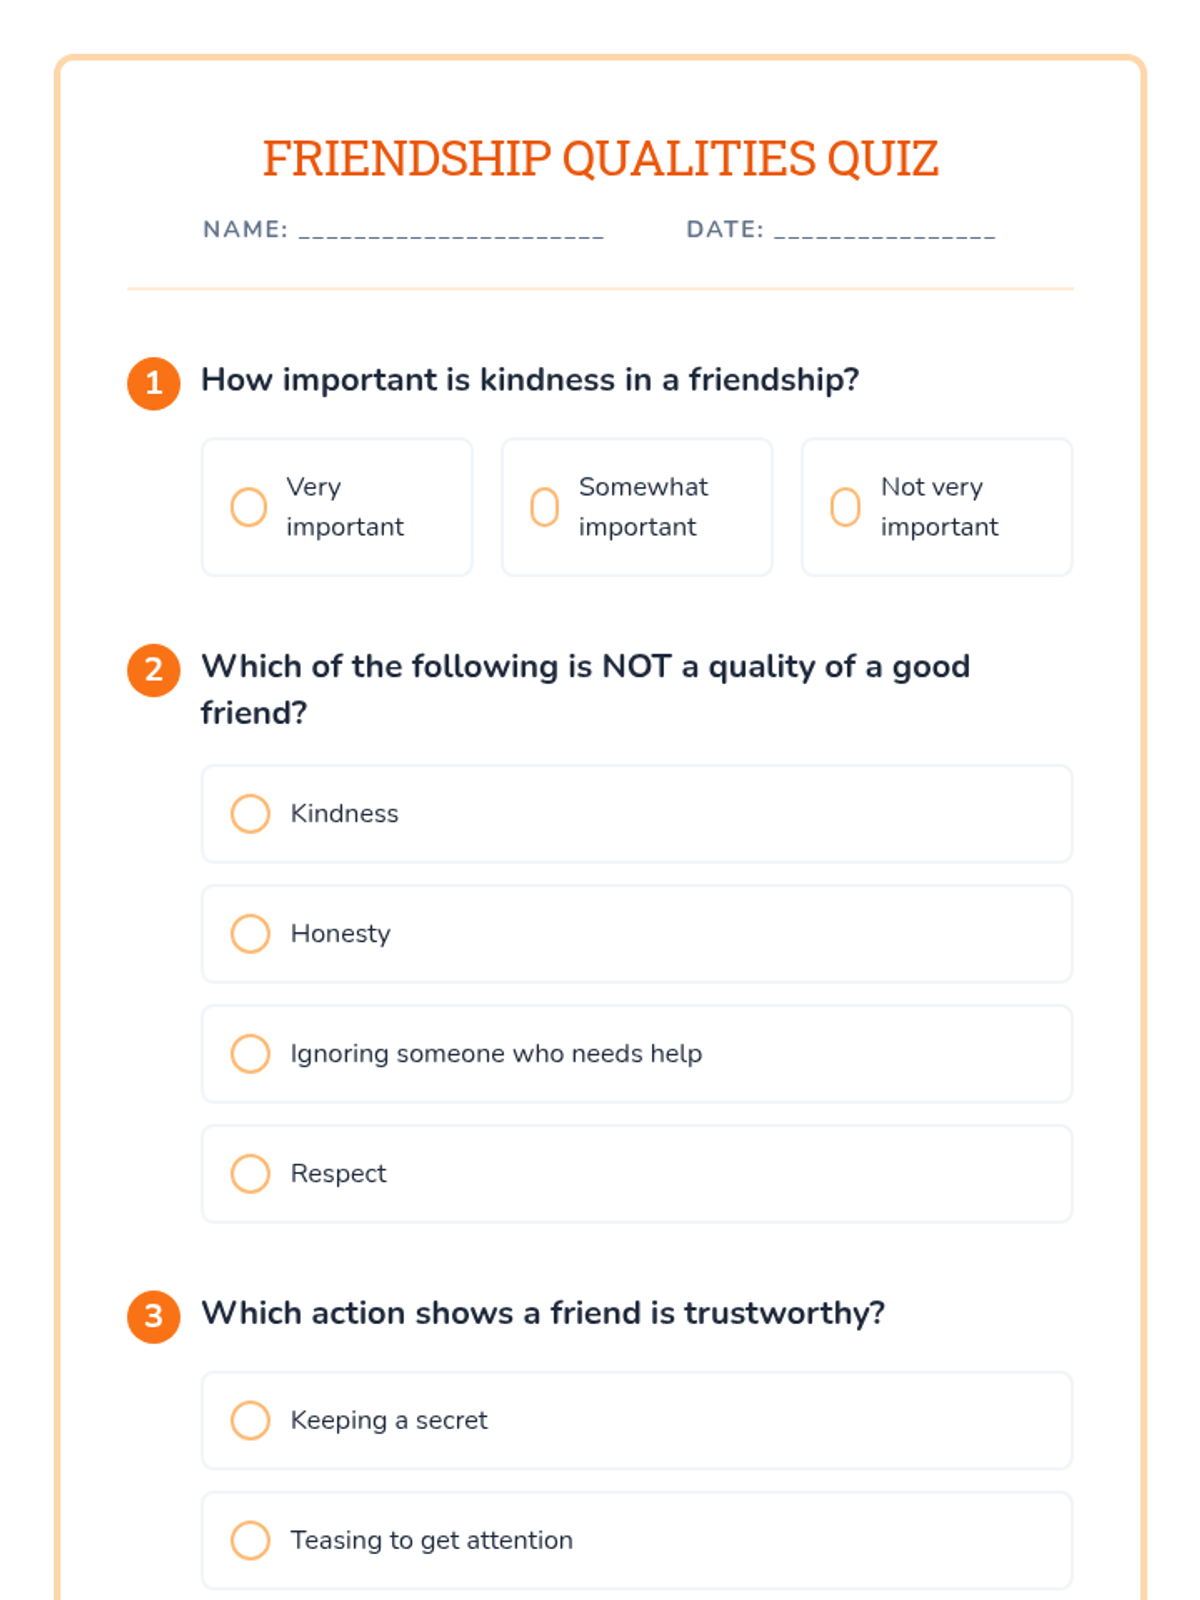The width and height of the screenshot is (1200, 1600).
Task: Click the "NOT a quality of a good friend" question
Action: point(585,689)
